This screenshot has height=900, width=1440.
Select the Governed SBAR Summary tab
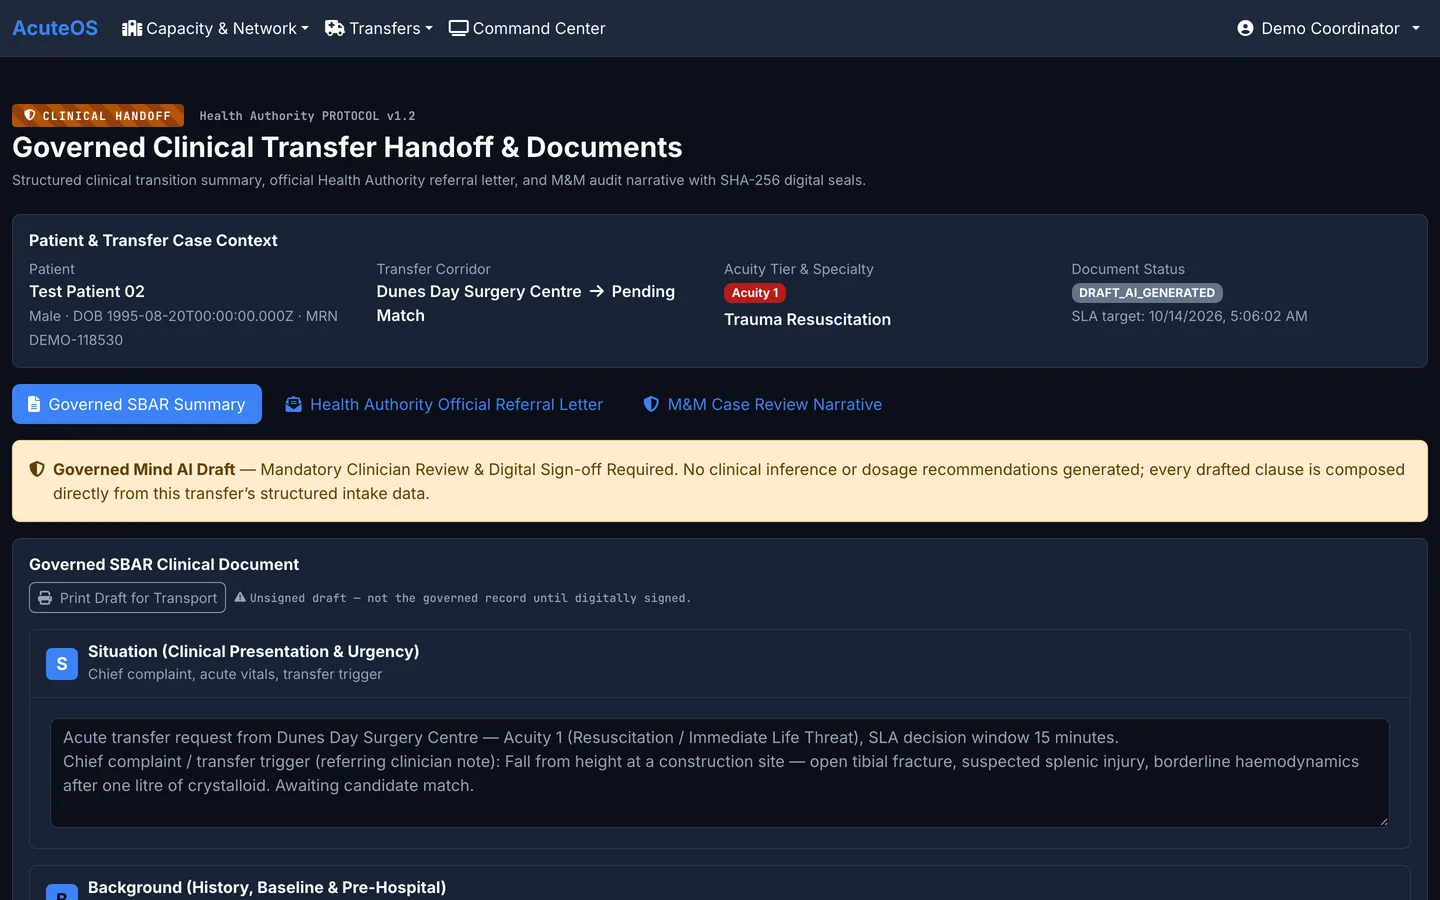[137, 404]
